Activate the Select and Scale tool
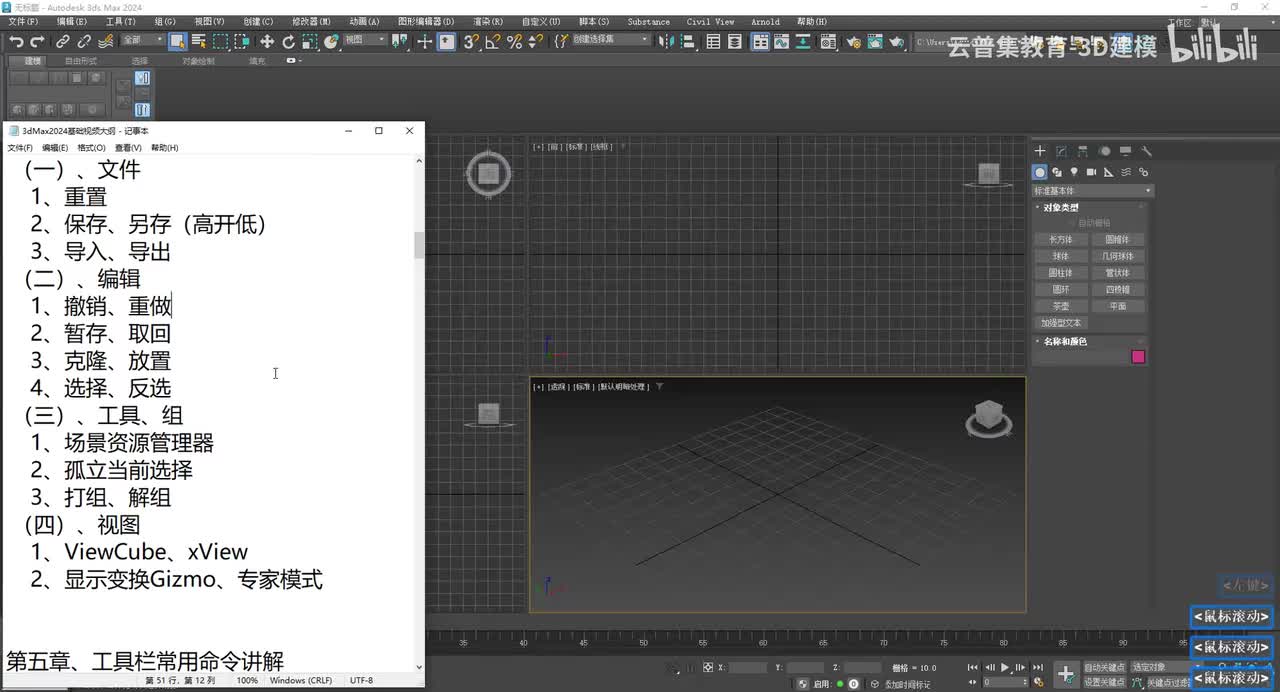The width and height of the screenshot is (1280, 692). point(310,41)
